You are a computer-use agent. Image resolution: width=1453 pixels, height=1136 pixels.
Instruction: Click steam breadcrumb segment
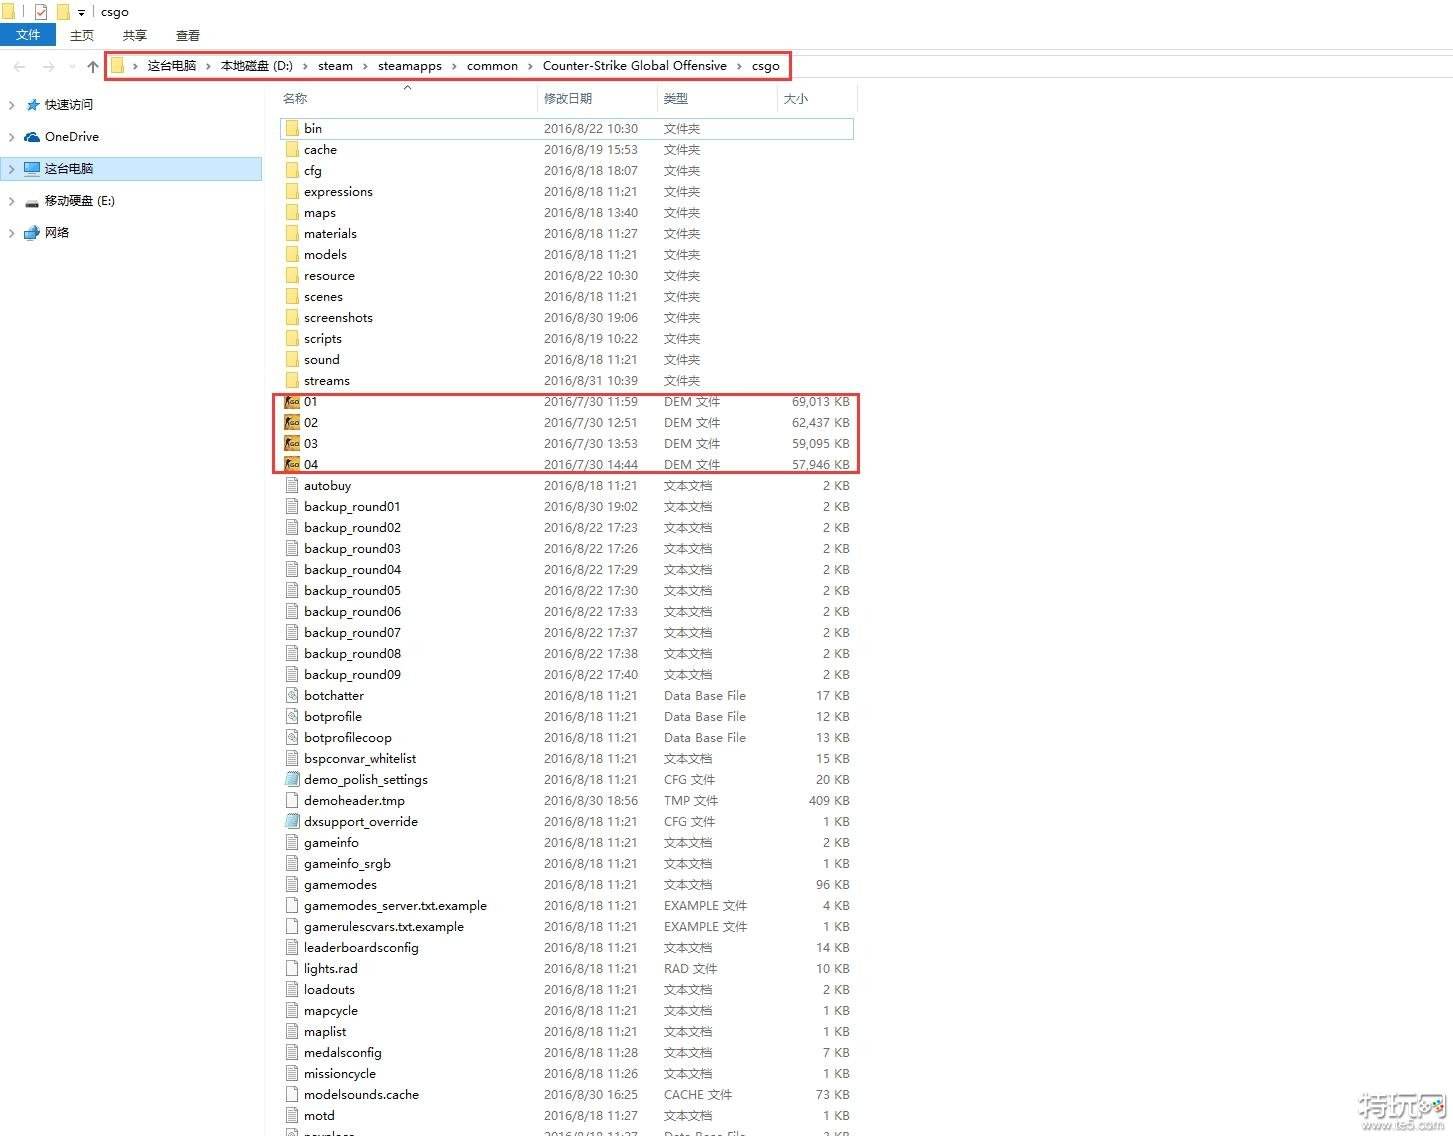click(x=335, y=66)
